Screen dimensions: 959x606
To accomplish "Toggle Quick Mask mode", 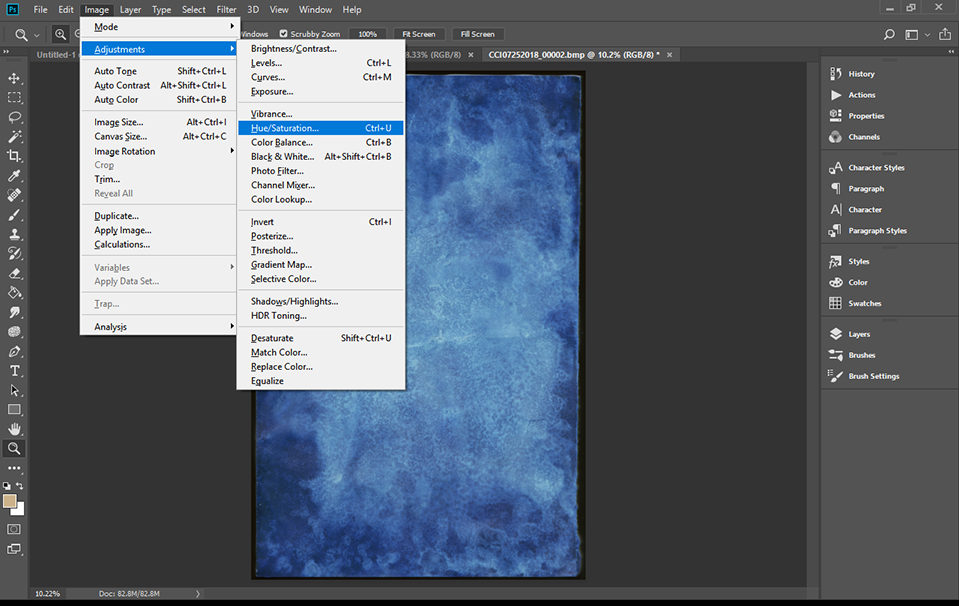I will (14, 529).
